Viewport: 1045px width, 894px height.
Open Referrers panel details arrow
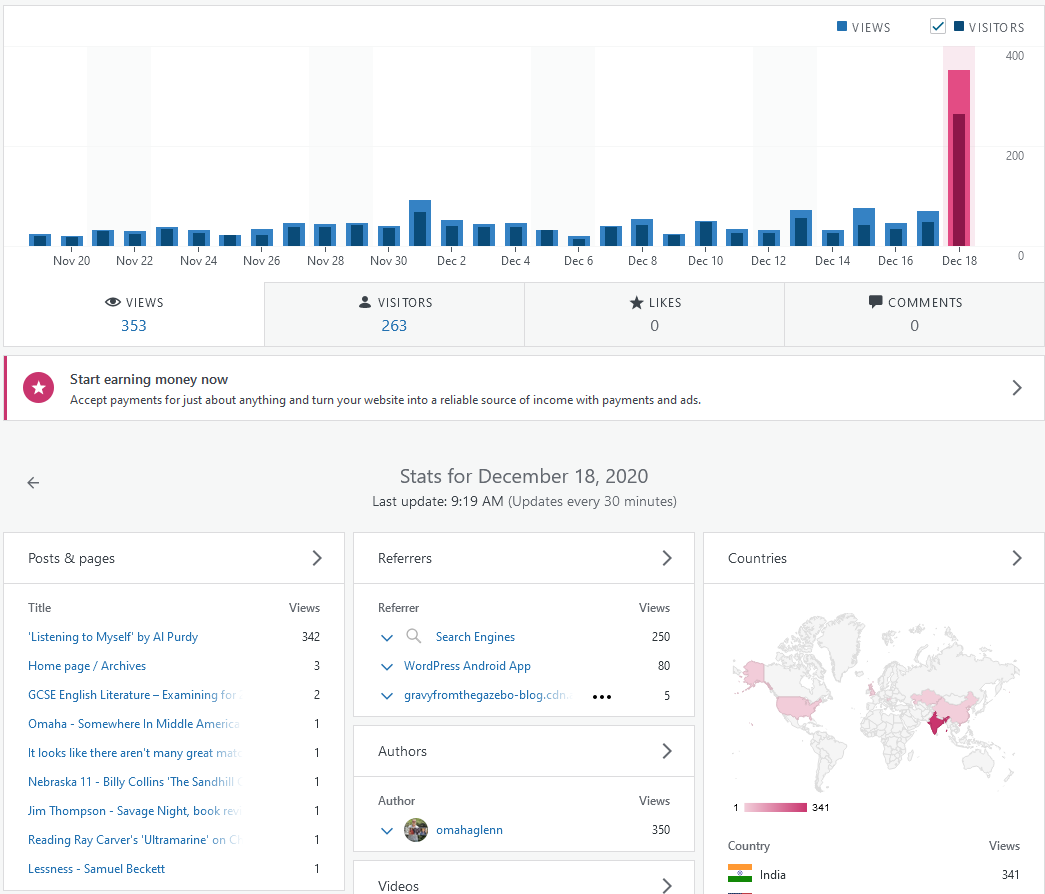[666, 558]
